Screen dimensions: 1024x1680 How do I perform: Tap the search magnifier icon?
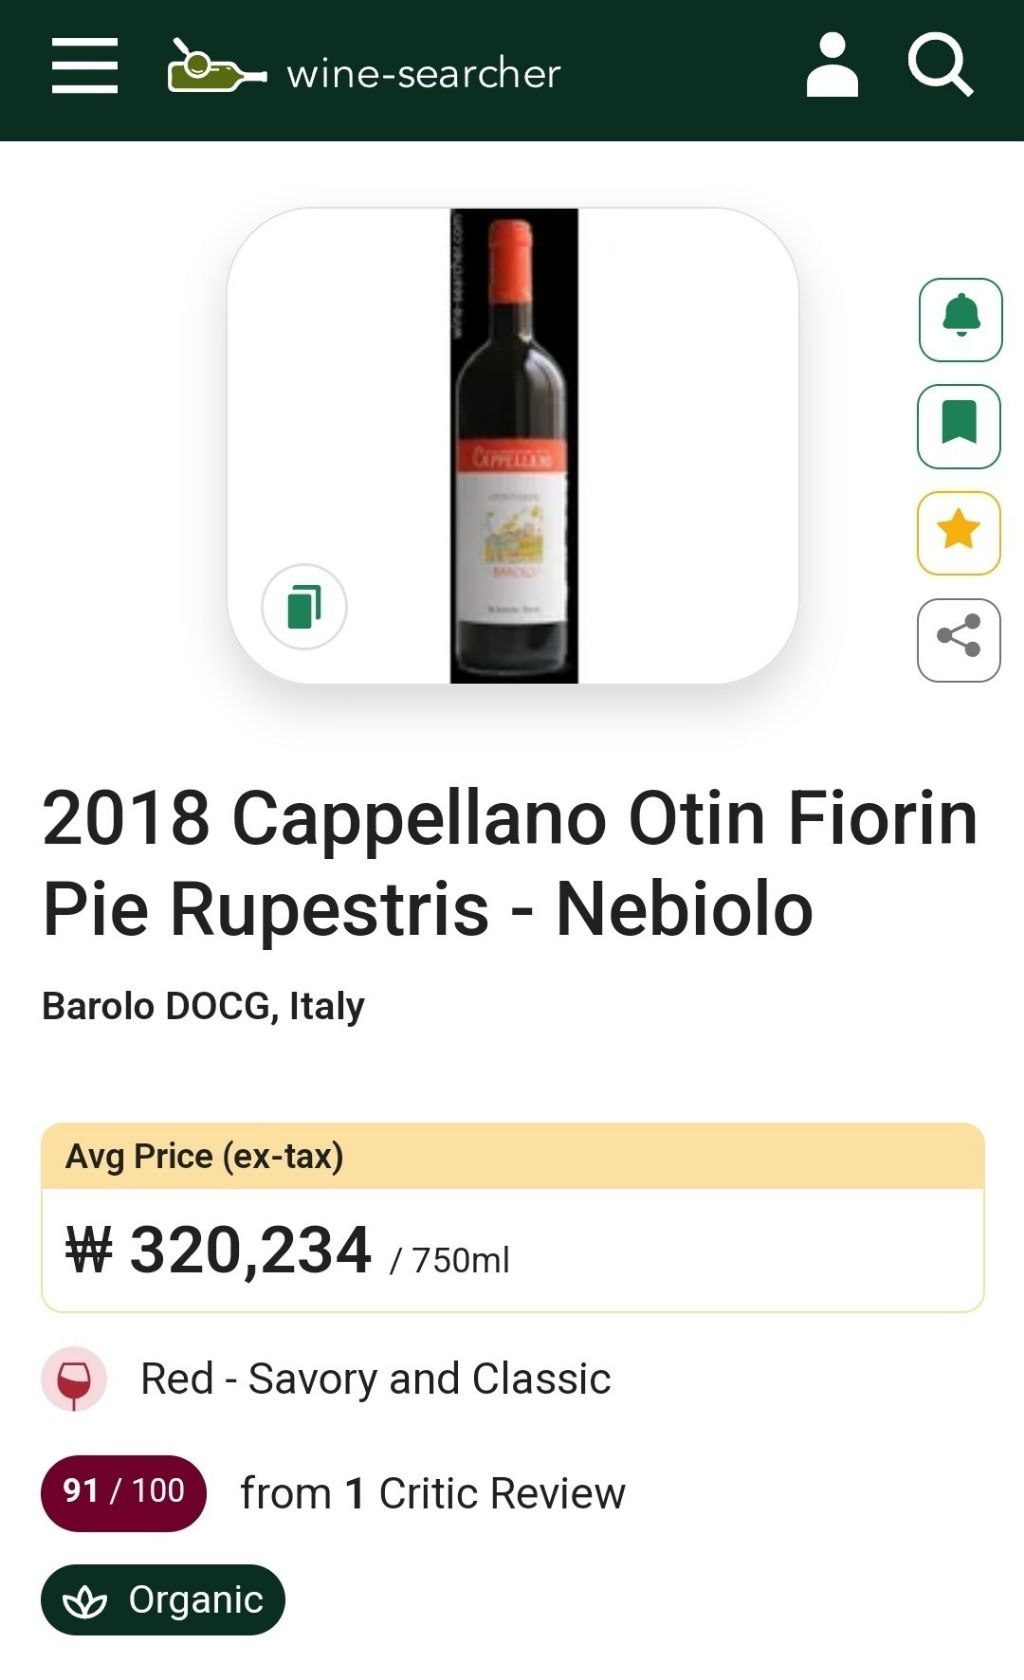point(940,66)
